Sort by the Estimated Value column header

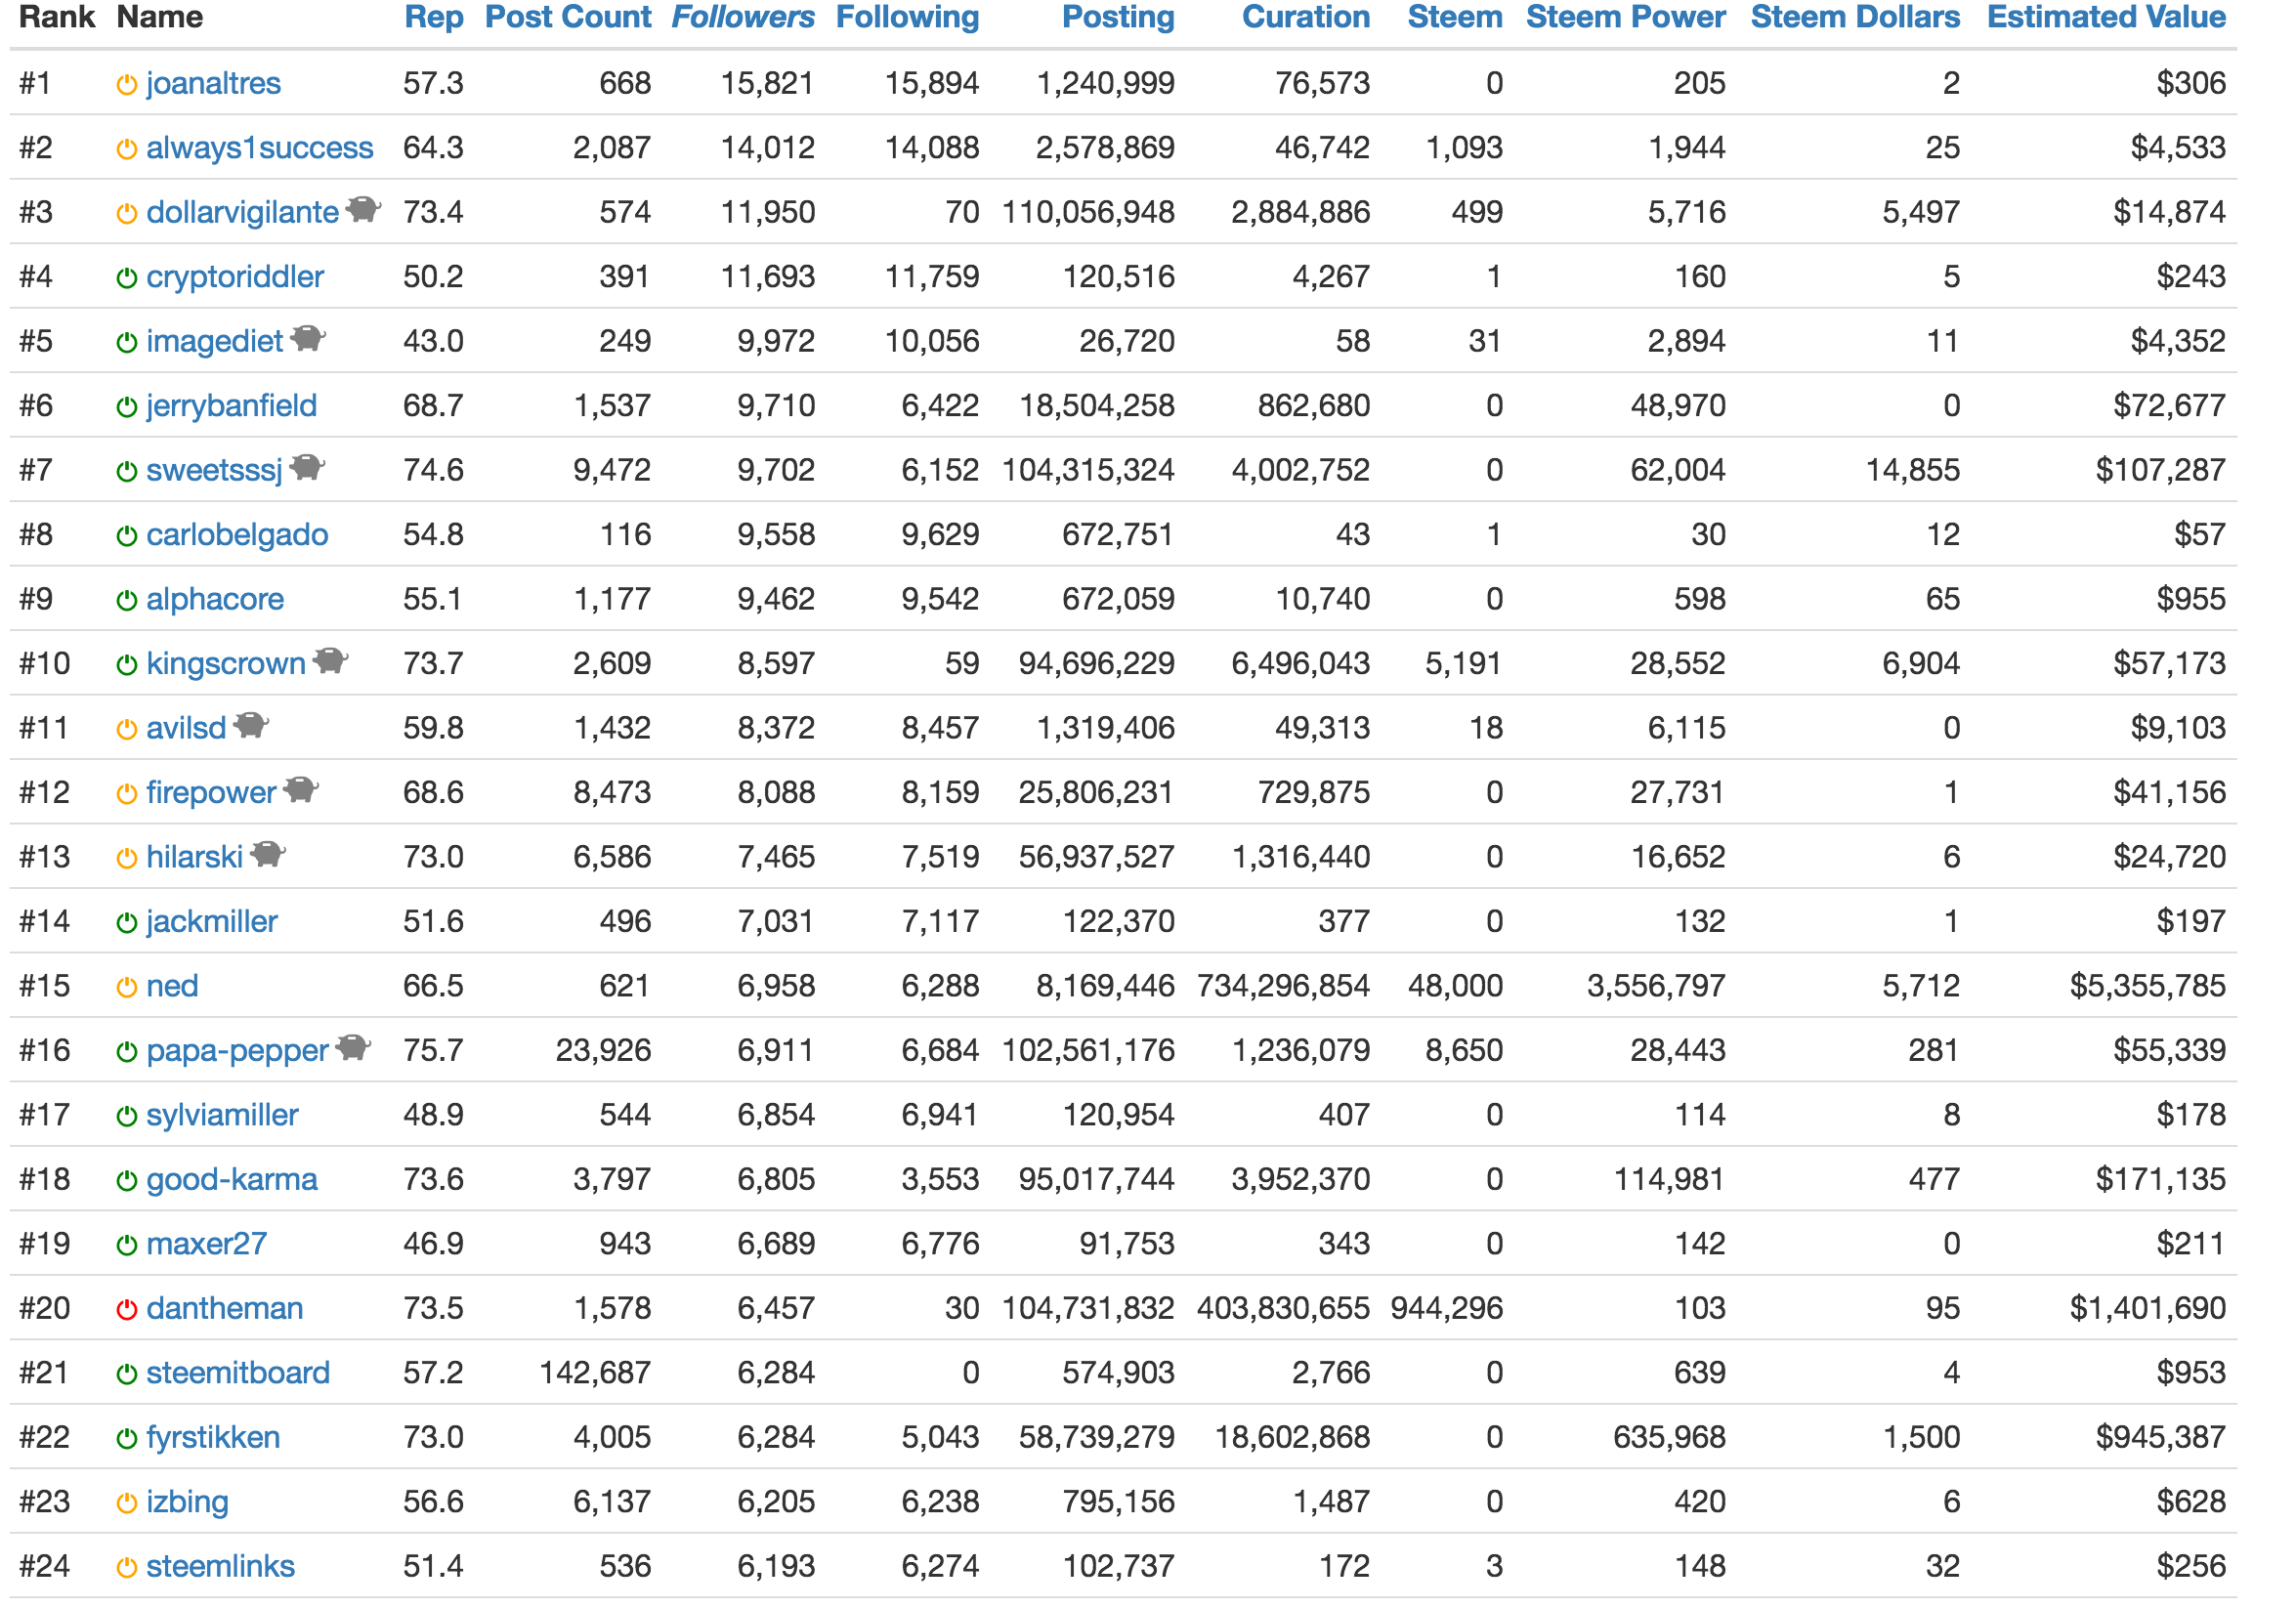click(x=2107, y=17)
